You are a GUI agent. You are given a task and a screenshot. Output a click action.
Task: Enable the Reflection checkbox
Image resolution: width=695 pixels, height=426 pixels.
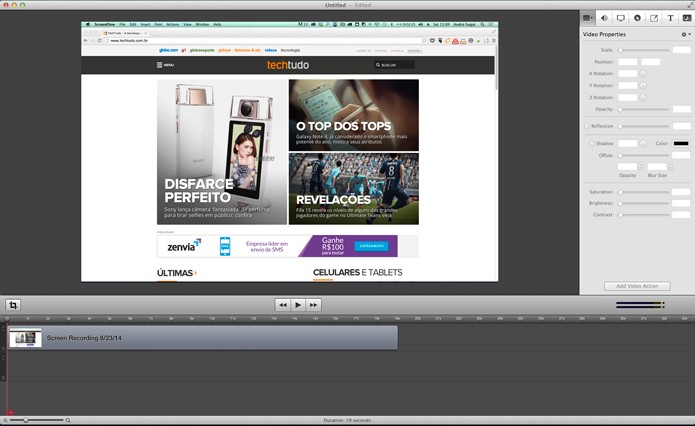point(587,126)
